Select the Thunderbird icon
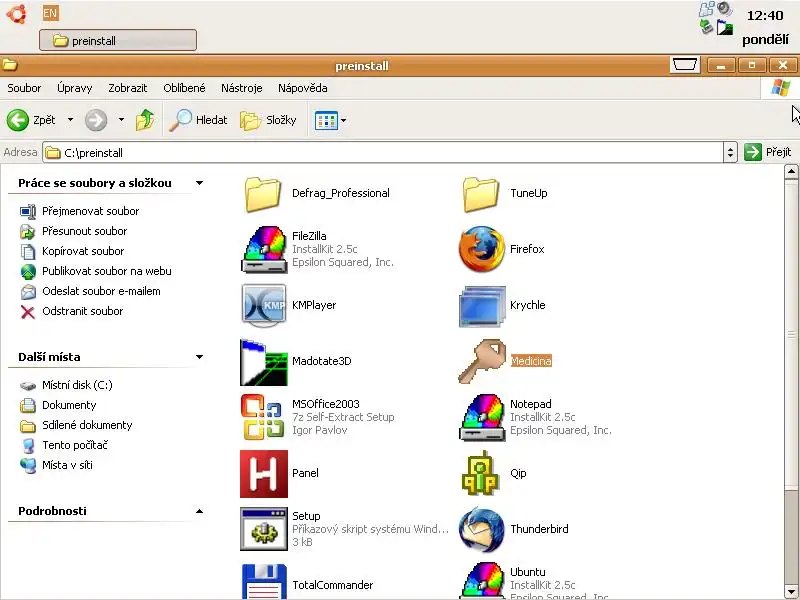Viewport: 800px width, 600px height. click(x=482, y=529)
